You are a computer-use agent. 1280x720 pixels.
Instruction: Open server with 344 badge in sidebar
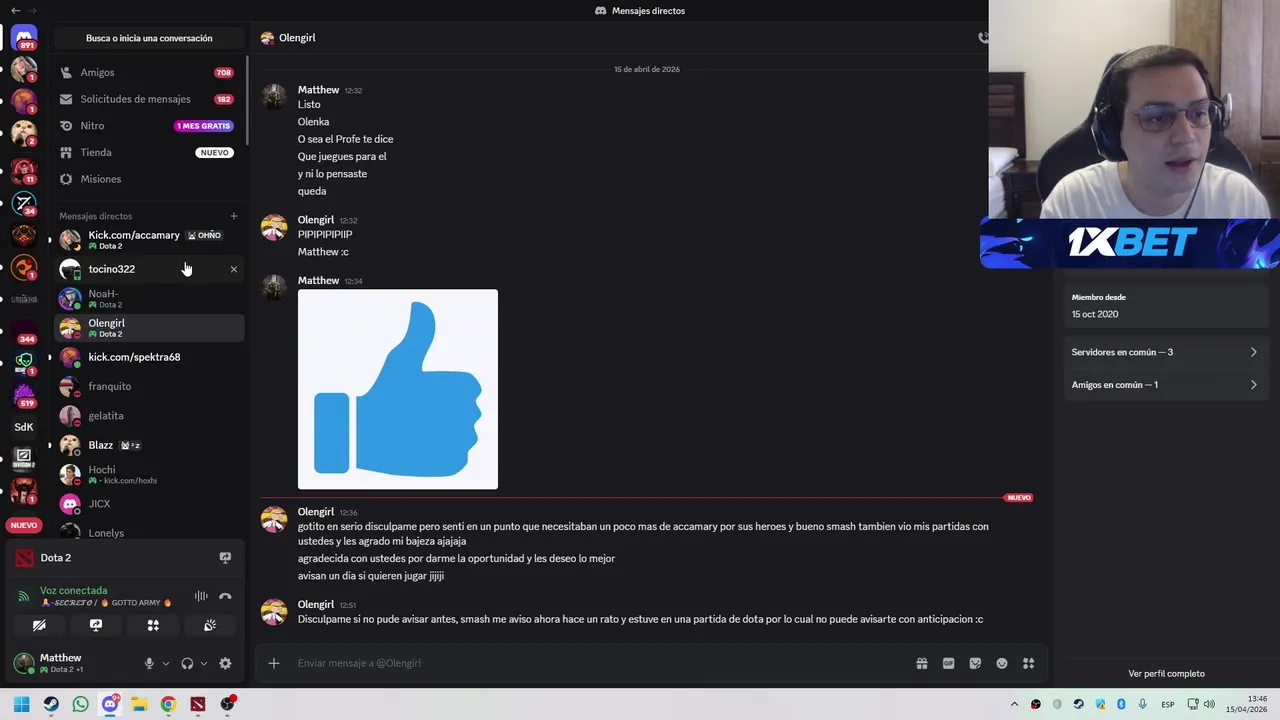(x=24, y=332)
